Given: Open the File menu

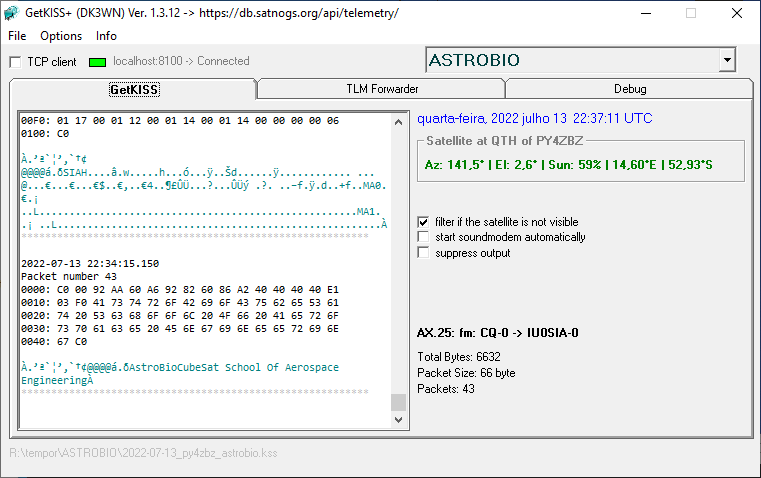Looking at the screenshot, I should [x=17, y=36].
